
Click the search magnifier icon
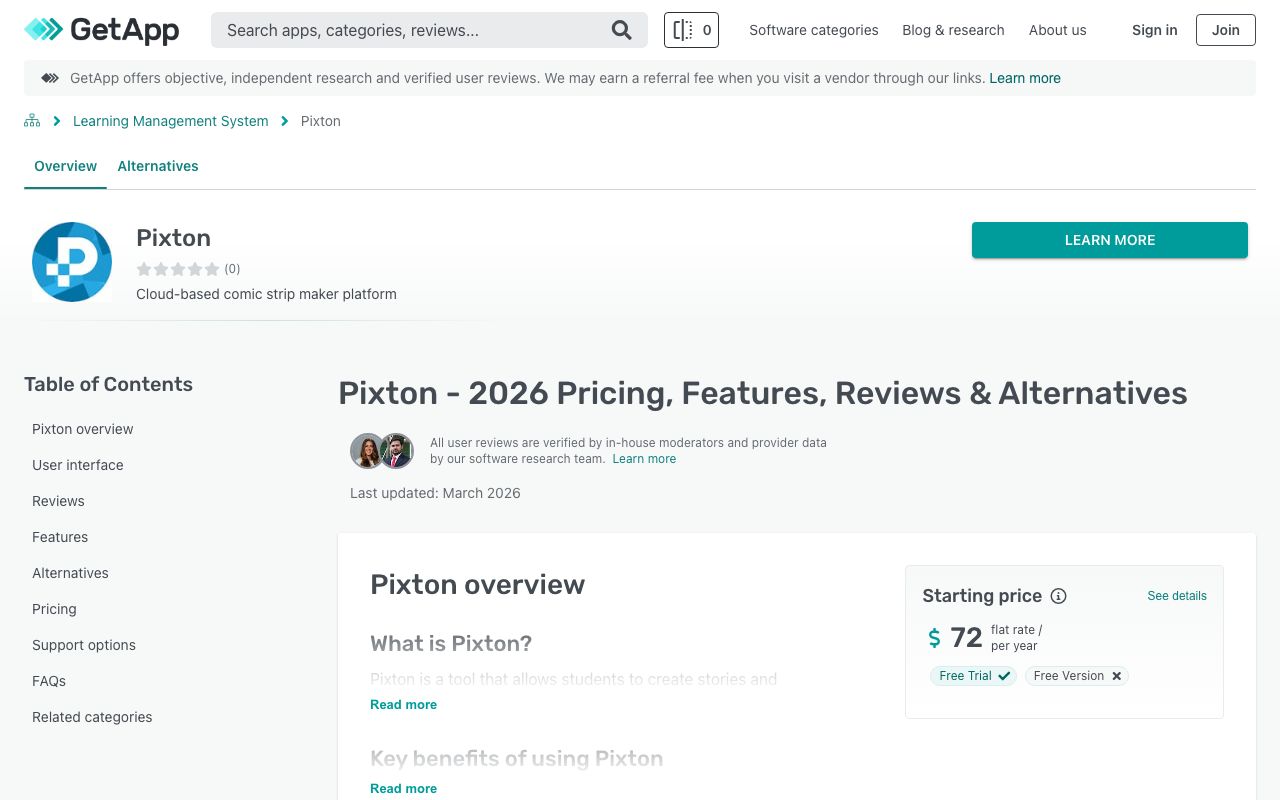point(622,30)
